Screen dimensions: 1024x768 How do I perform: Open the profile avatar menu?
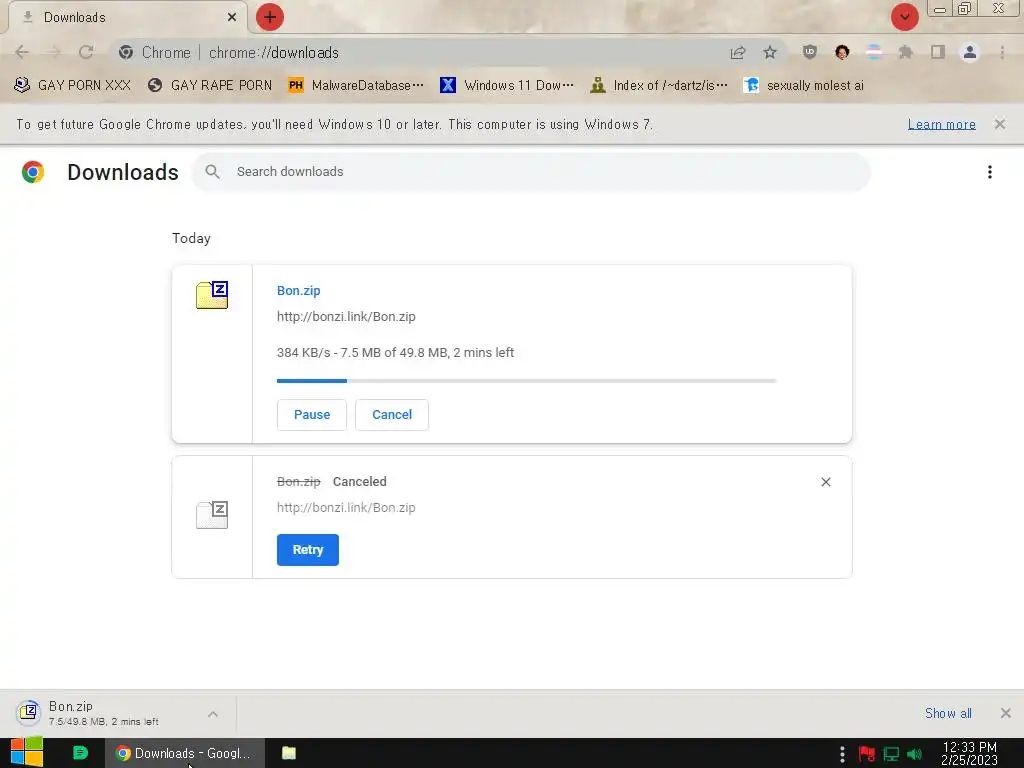[970, 52]
